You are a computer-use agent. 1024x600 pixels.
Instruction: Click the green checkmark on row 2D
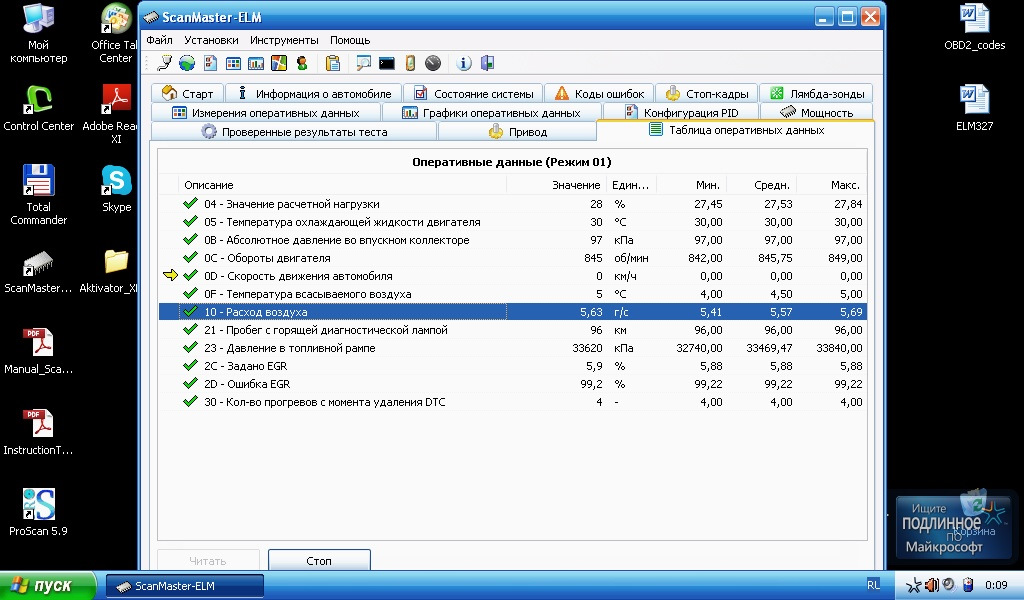(x=190, y=383)
